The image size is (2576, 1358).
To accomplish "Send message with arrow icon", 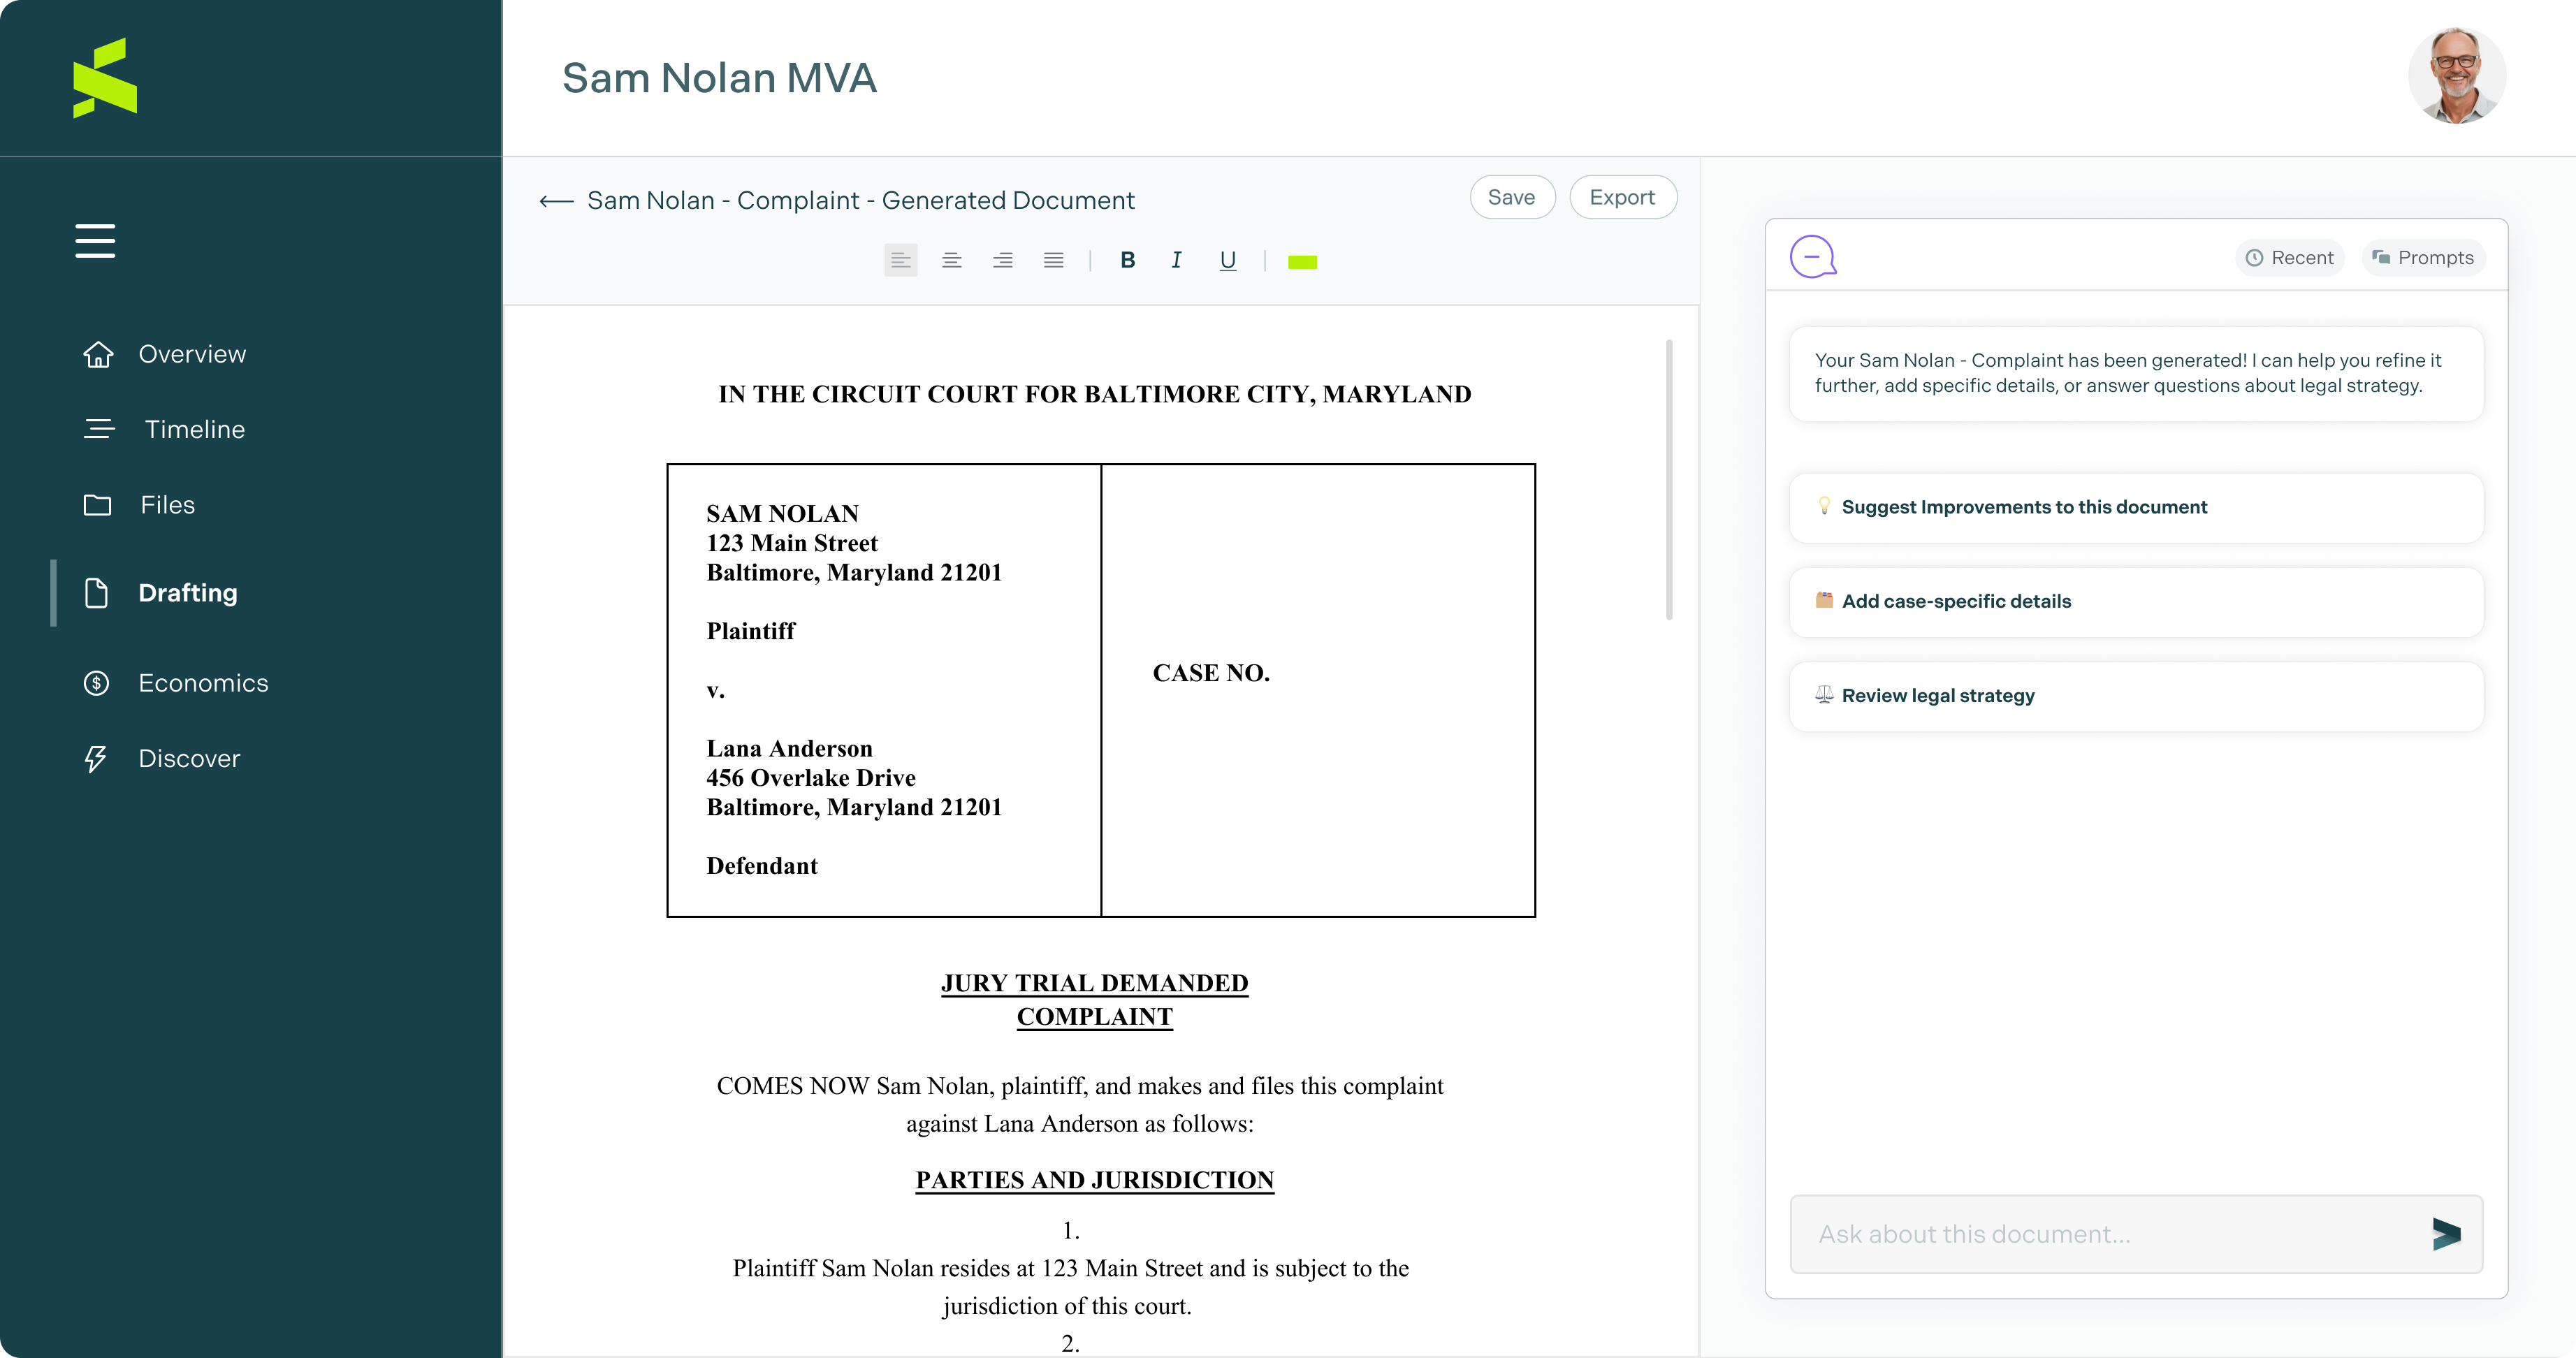I will (x=2445, y=1233).
